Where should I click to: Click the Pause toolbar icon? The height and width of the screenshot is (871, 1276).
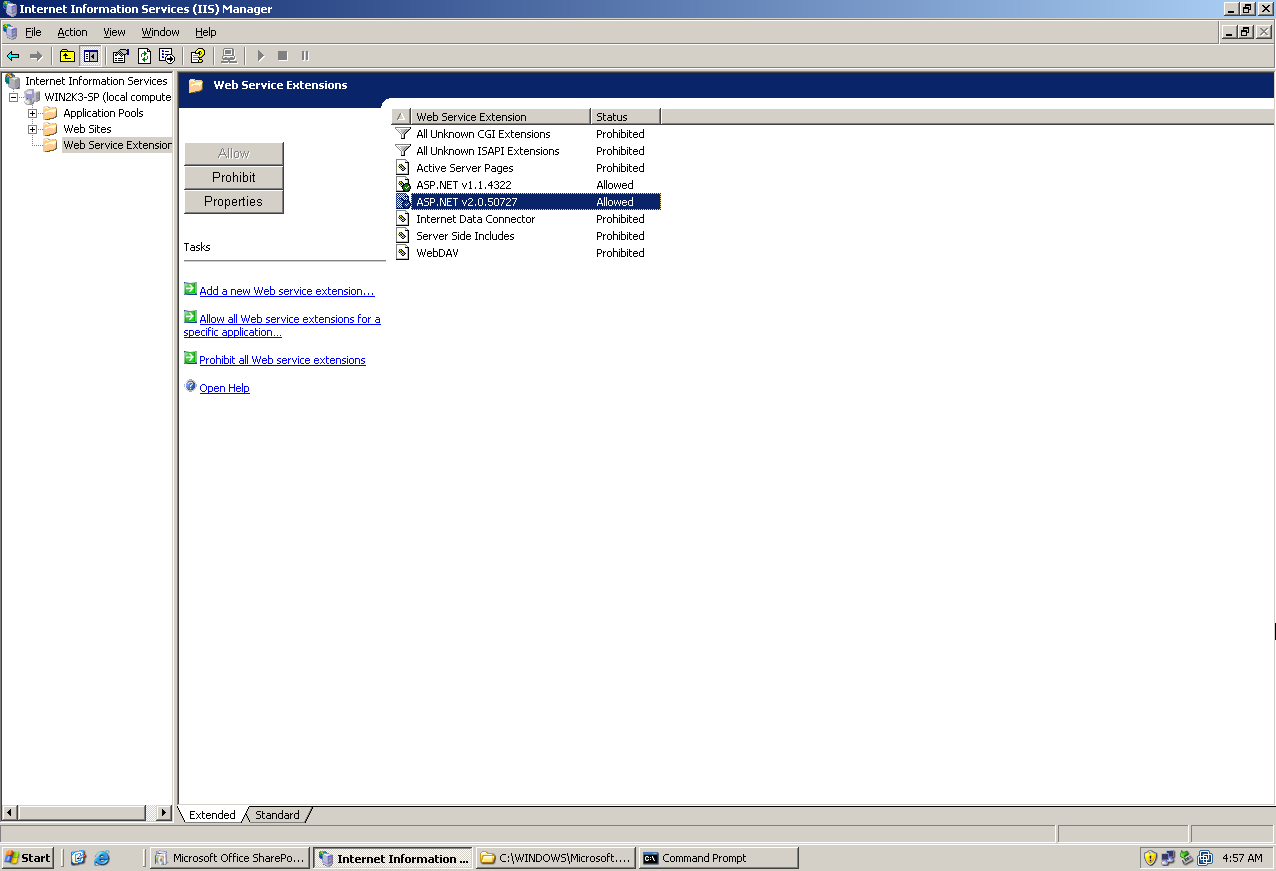point(305,56)
